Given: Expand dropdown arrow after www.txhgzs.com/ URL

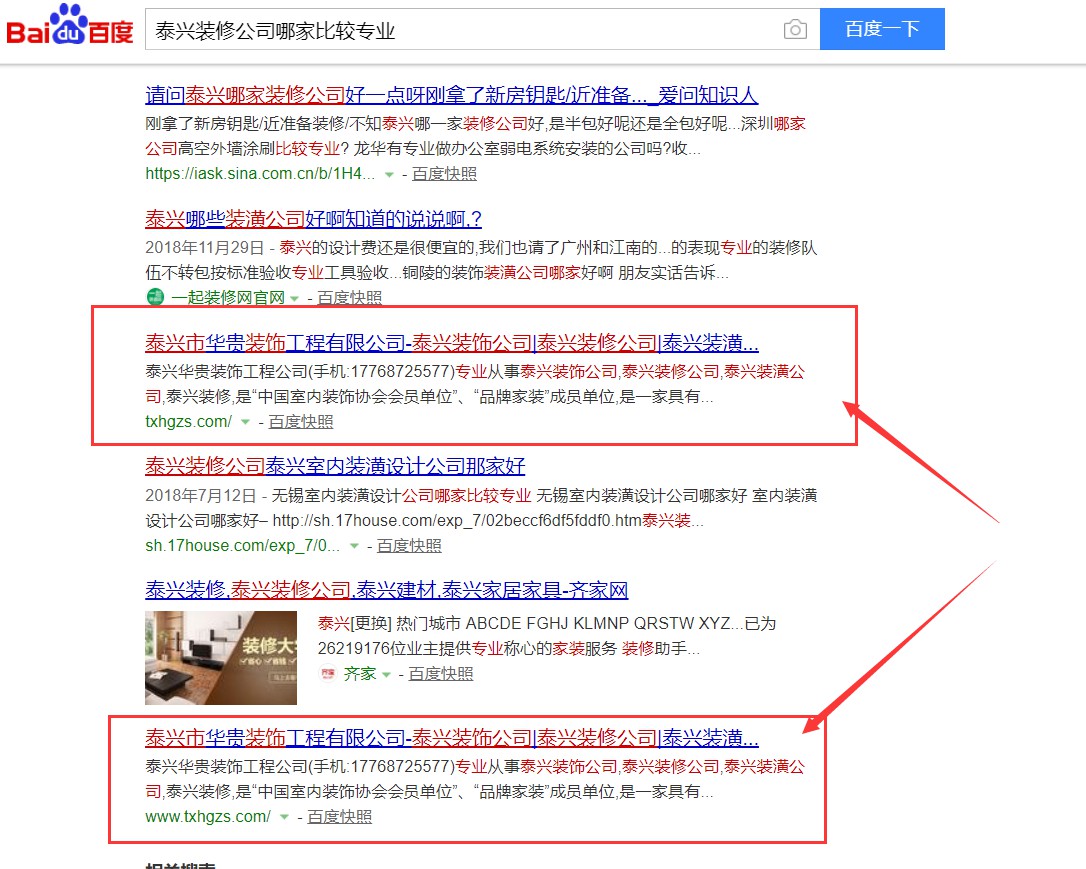Looking at the screenshot, I should coord(284,817).
